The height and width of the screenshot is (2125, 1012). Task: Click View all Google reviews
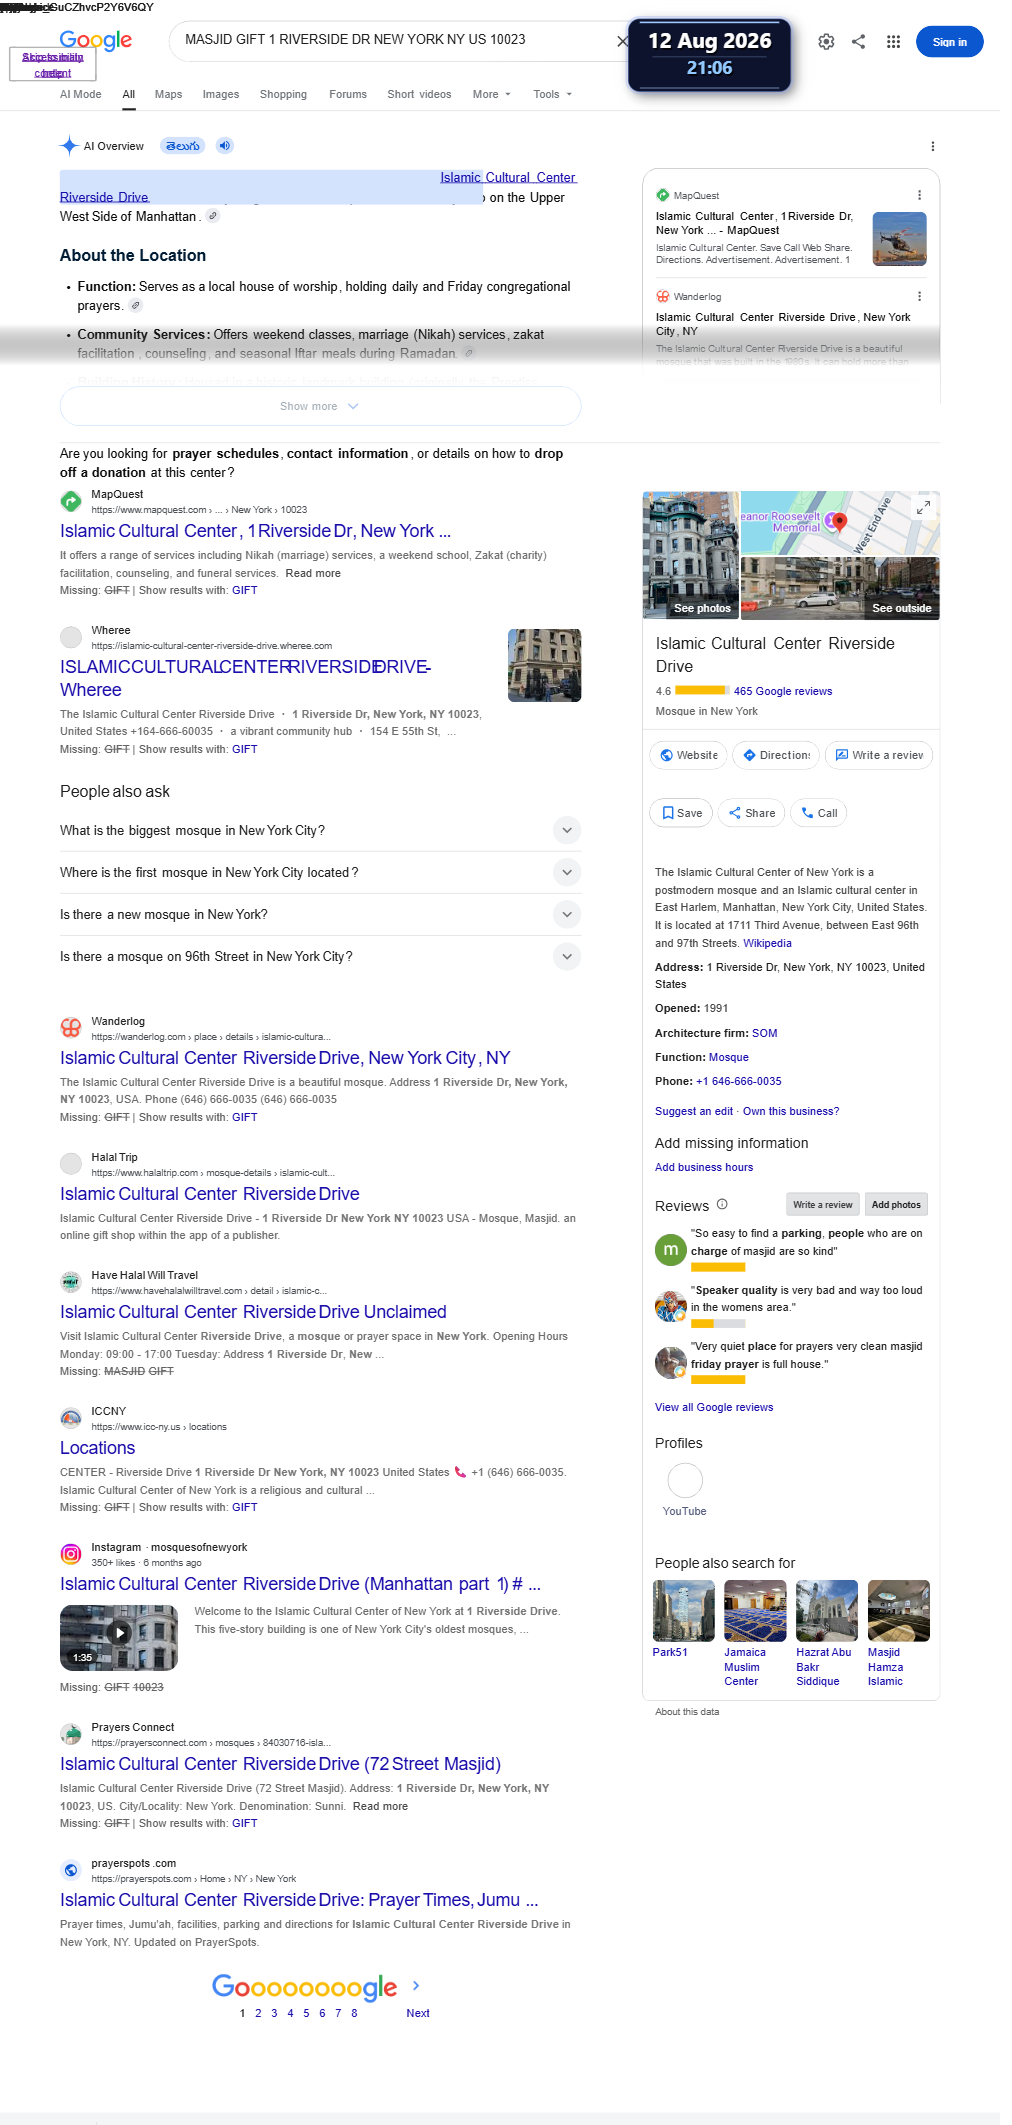(x=714, y=1407)
